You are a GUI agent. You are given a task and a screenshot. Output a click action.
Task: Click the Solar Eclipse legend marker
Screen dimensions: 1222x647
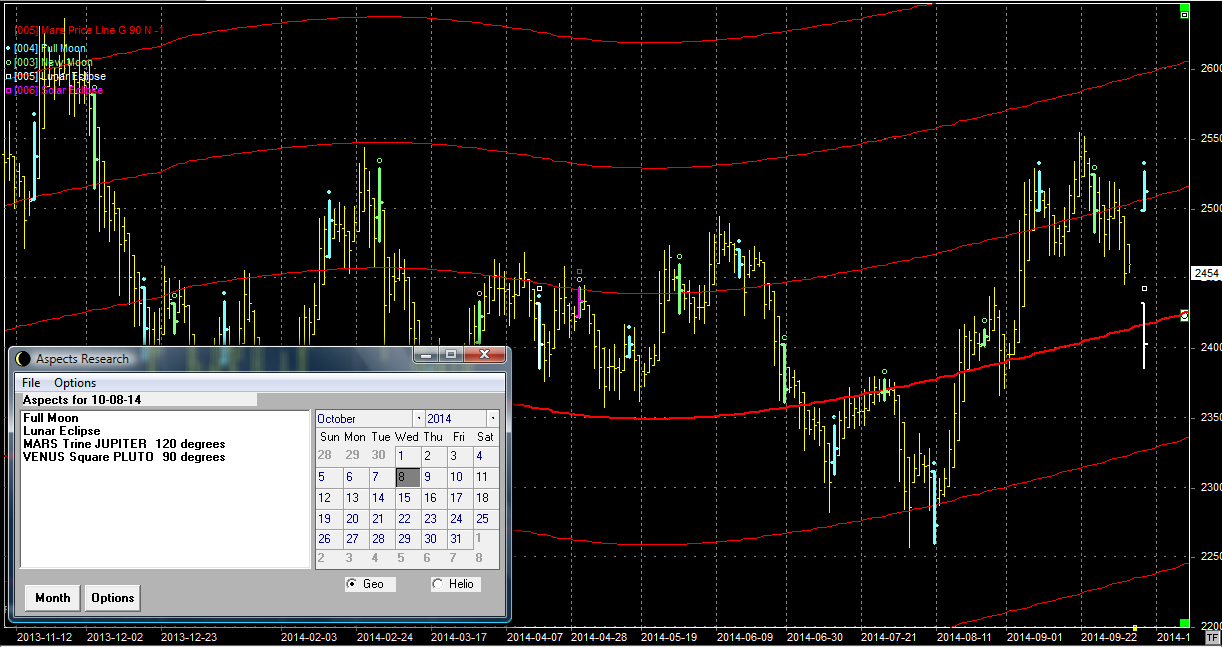(x=8, y=90)
